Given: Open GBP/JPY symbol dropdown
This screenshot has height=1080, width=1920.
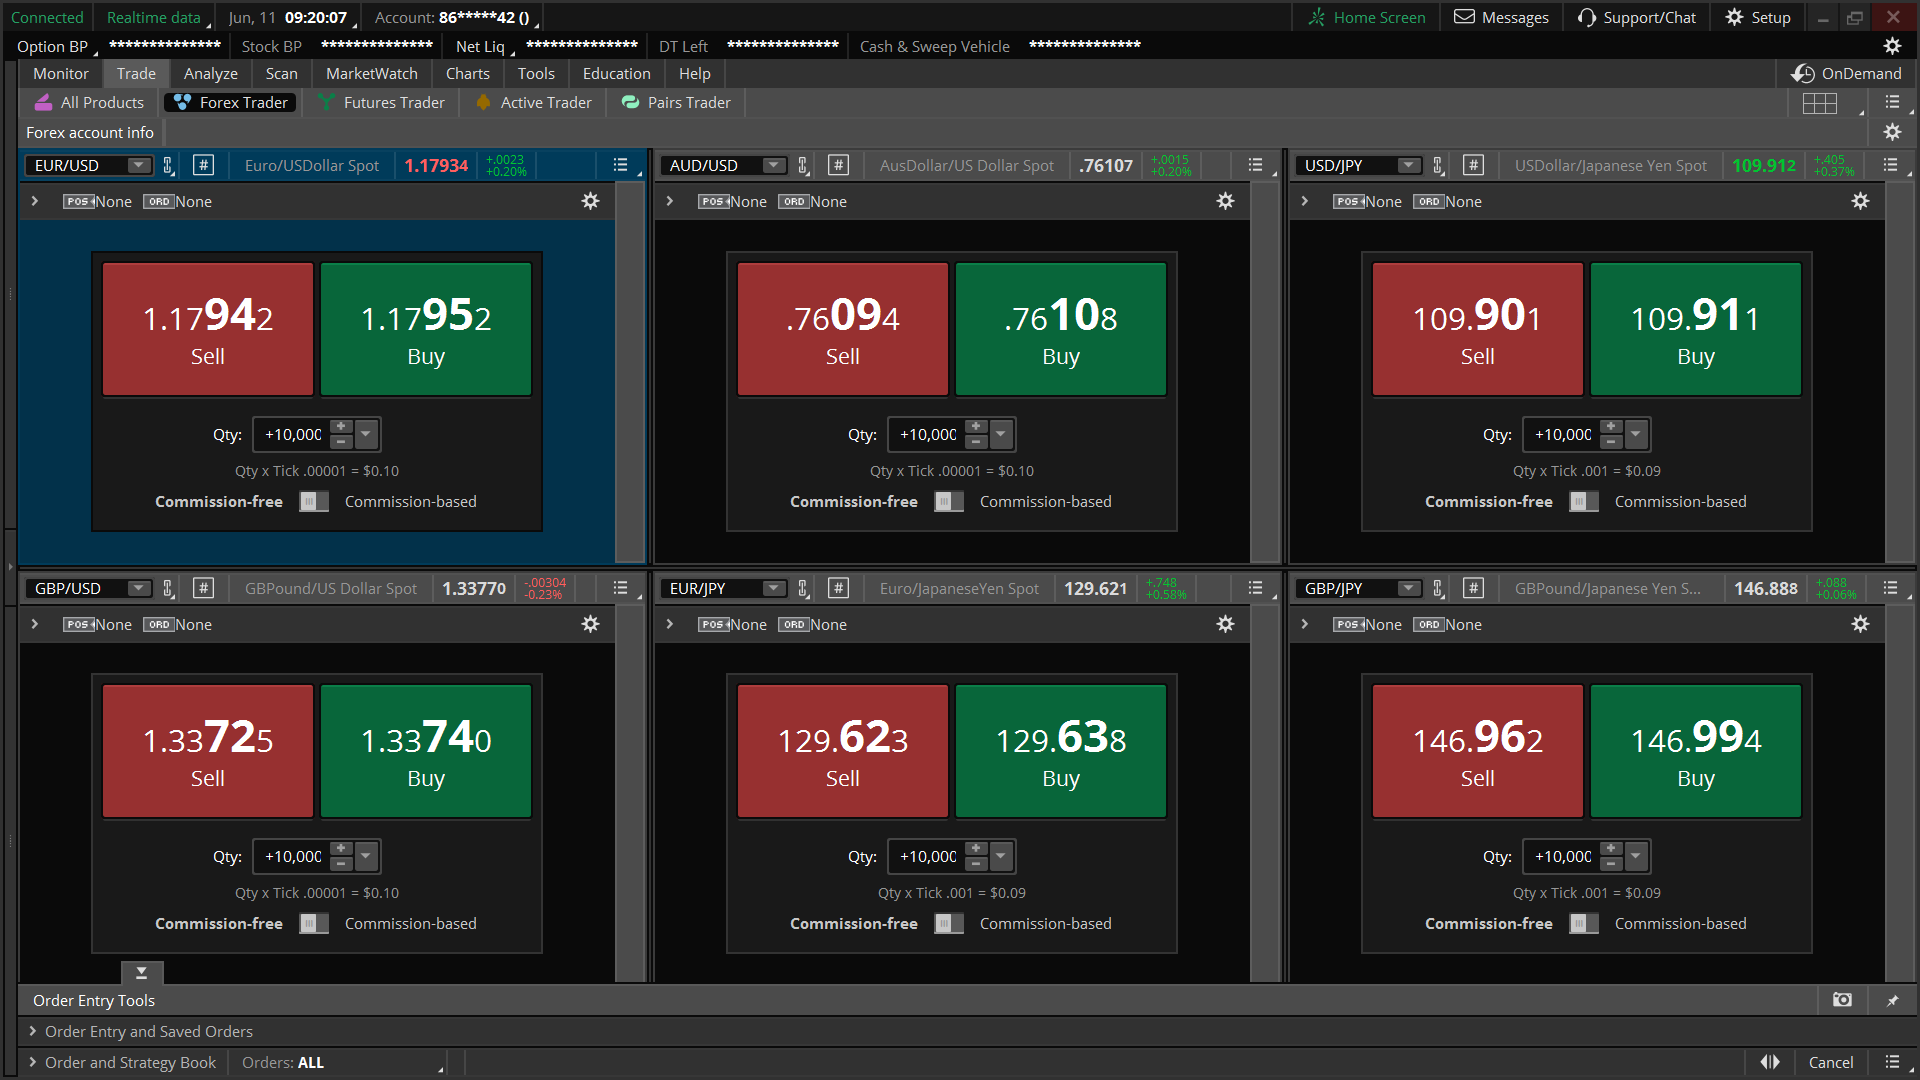Looking at the screenshot, I should point(1409,588).
